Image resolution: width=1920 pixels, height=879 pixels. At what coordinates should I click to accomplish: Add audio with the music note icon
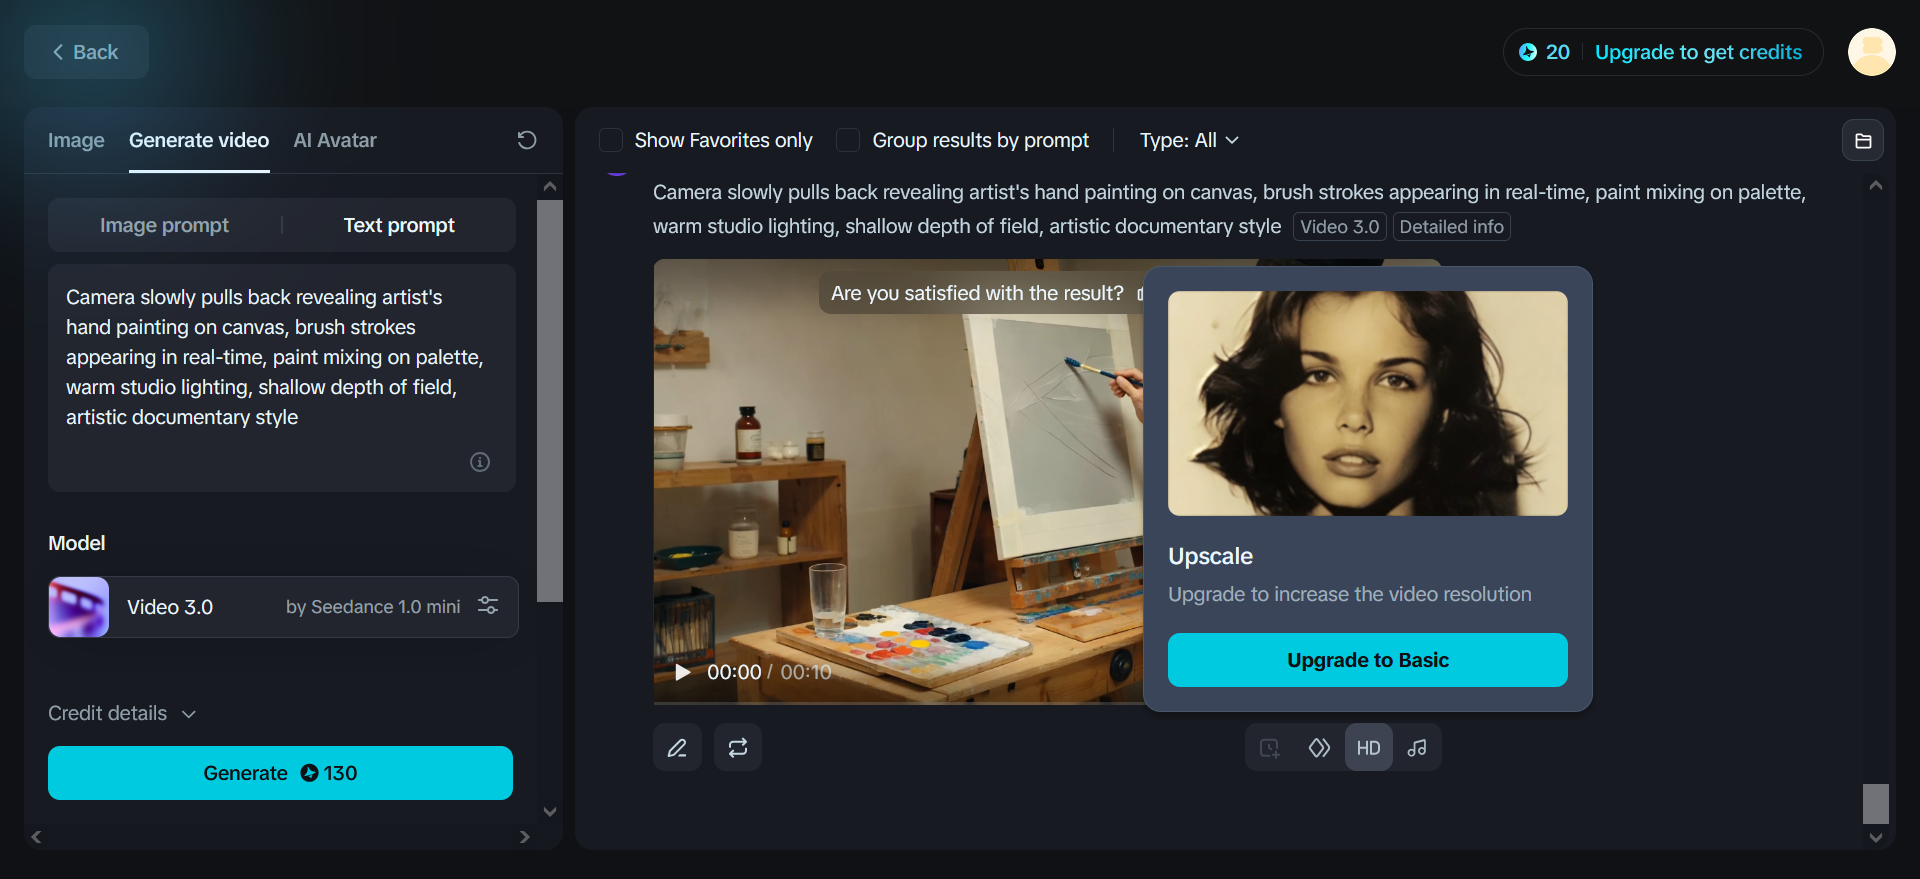pyautogui.click(x=1417, y=748)
